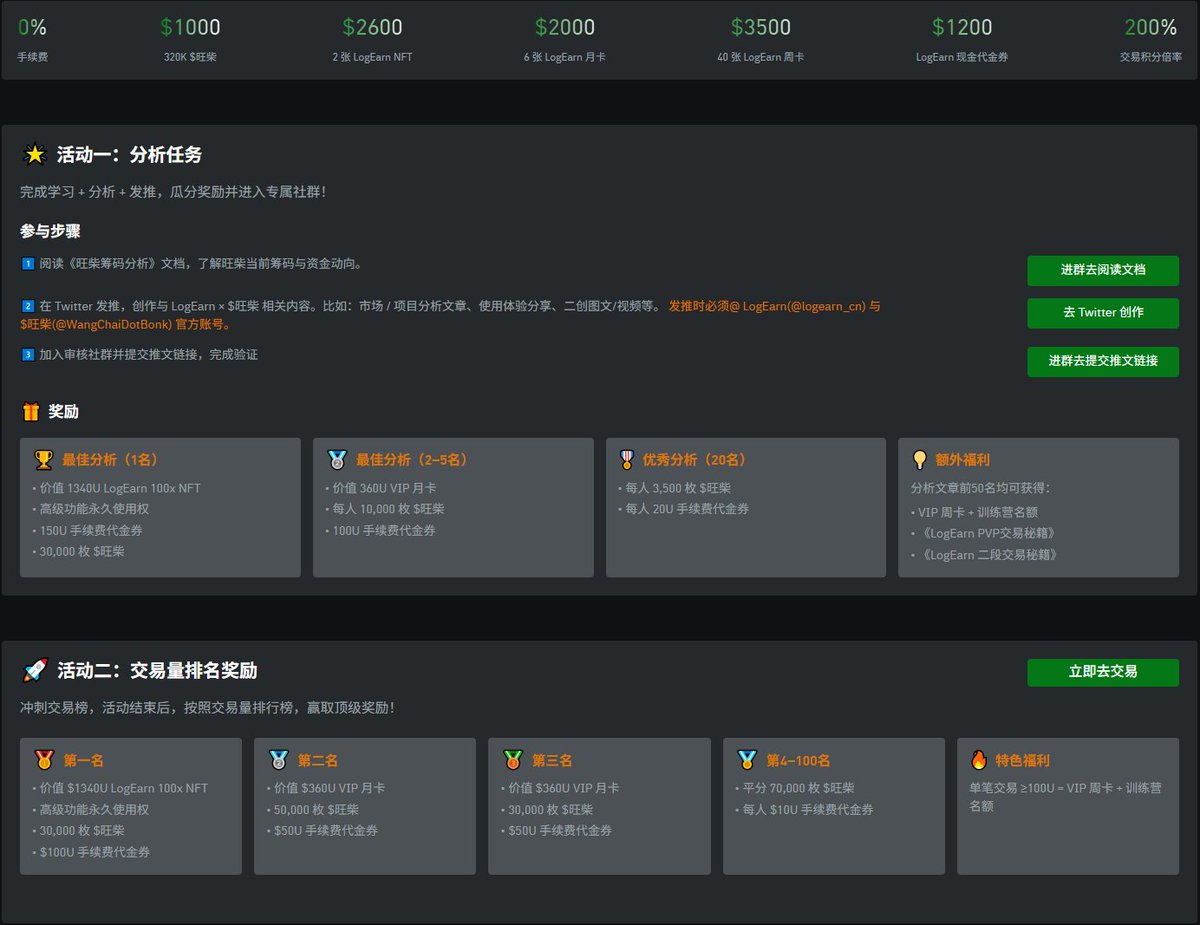
Task: Click the 320K $旺柴 label
Action: point(190,57)
